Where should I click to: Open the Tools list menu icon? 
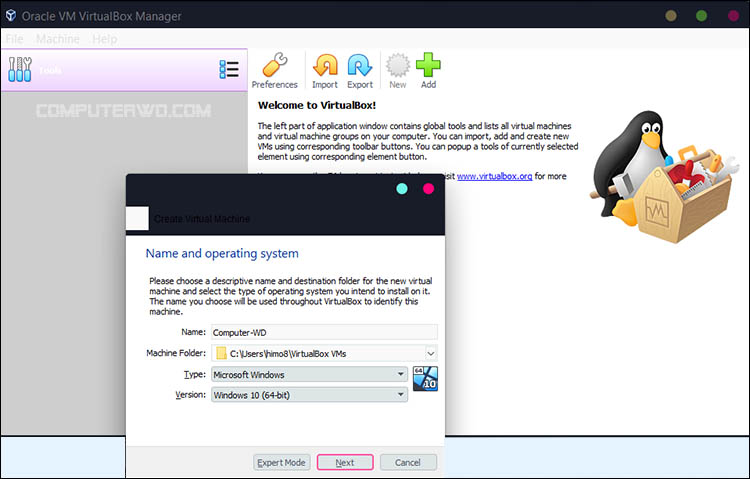pos(229,69)
